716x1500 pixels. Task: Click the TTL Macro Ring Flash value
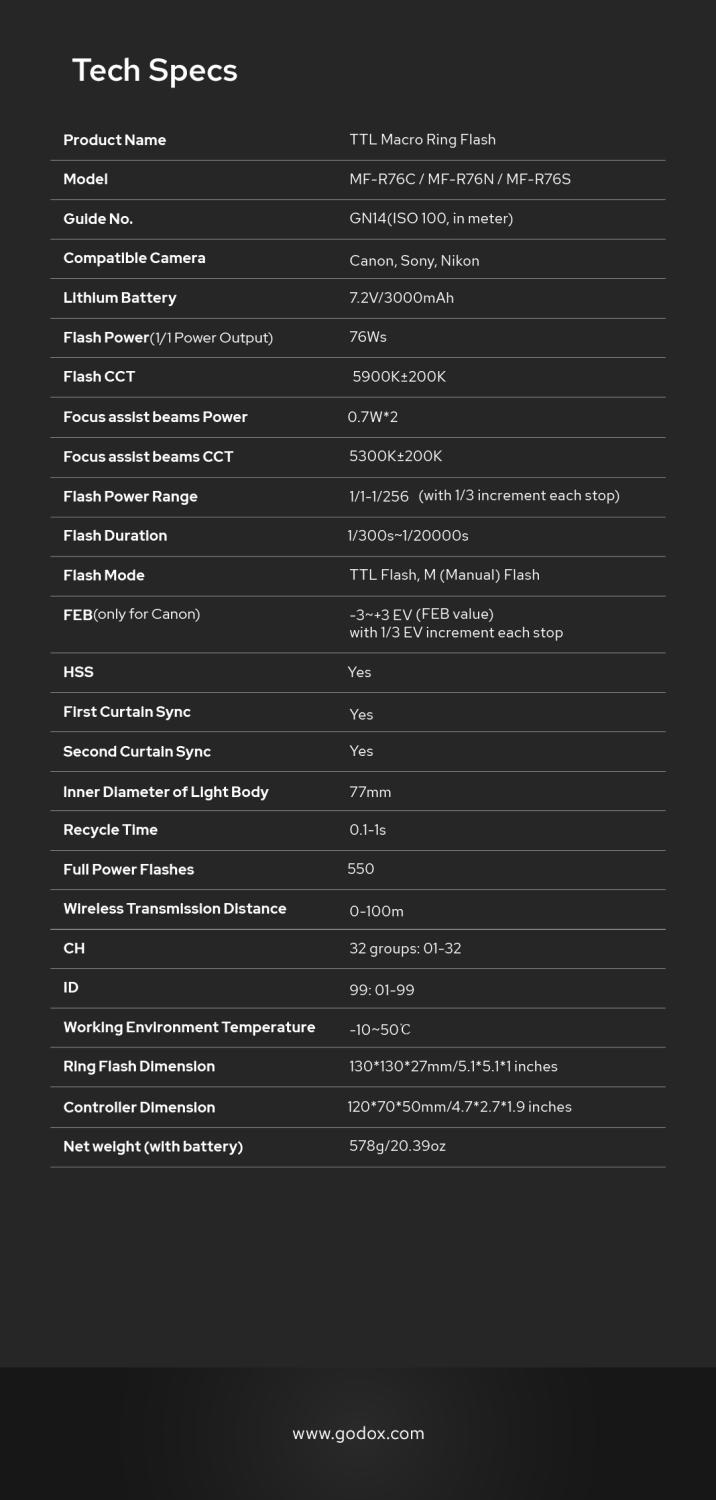point(422,140)
